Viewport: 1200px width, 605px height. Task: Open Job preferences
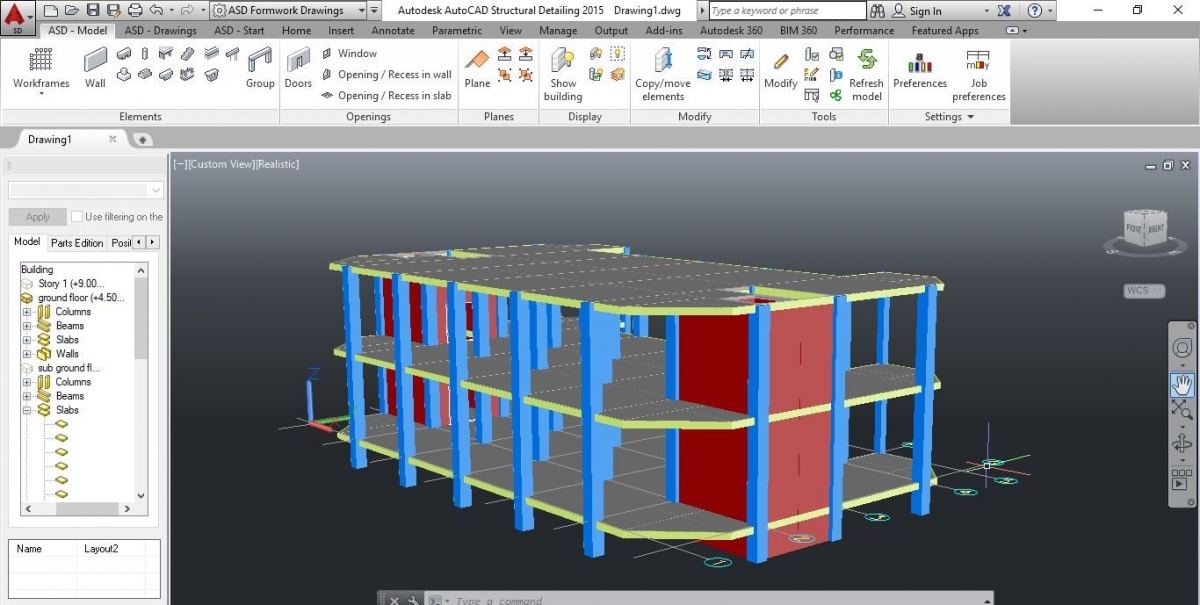coord(978,66)
